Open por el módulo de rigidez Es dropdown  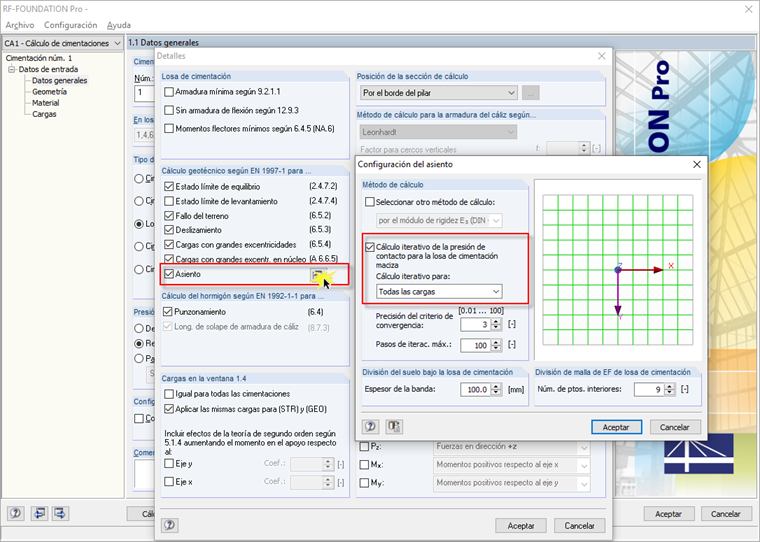[439, 221]
